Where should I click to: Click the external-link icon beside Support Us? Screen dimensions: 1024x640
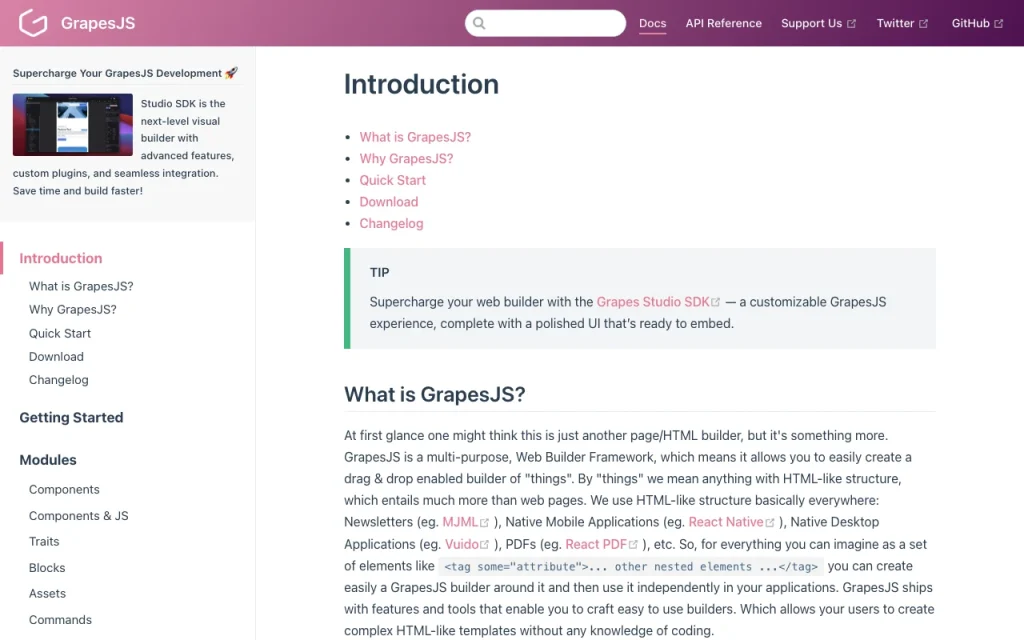852,24
